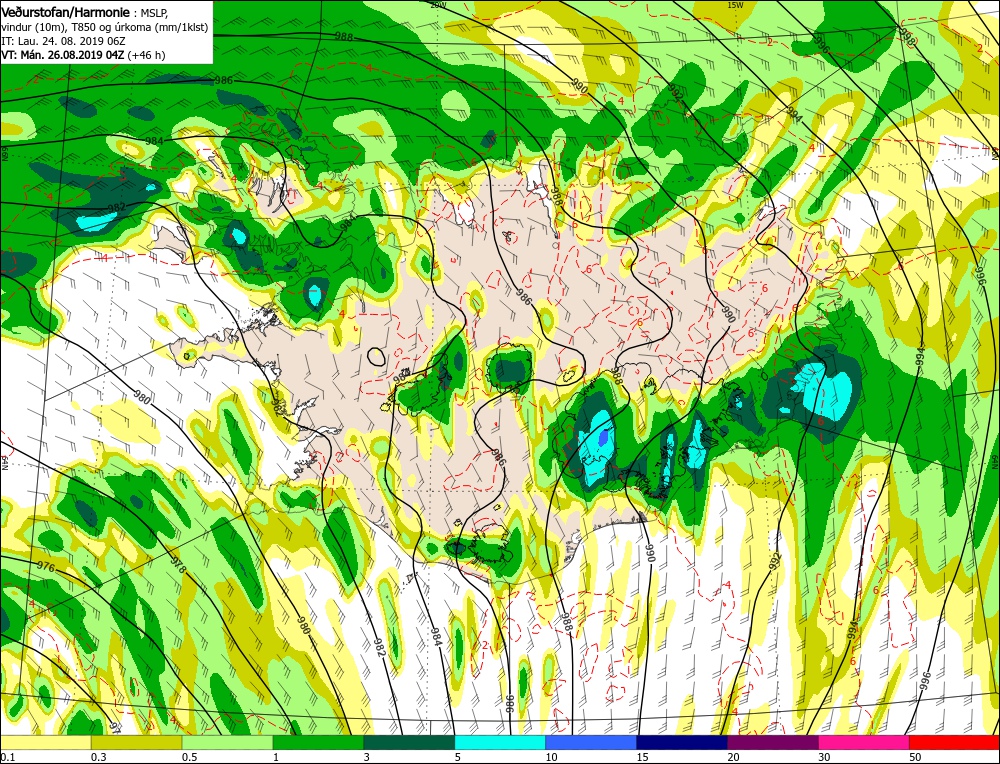Click the legend value "0.1"
The height and width of the screenshot is (764, 1000).
pos(7,757)
